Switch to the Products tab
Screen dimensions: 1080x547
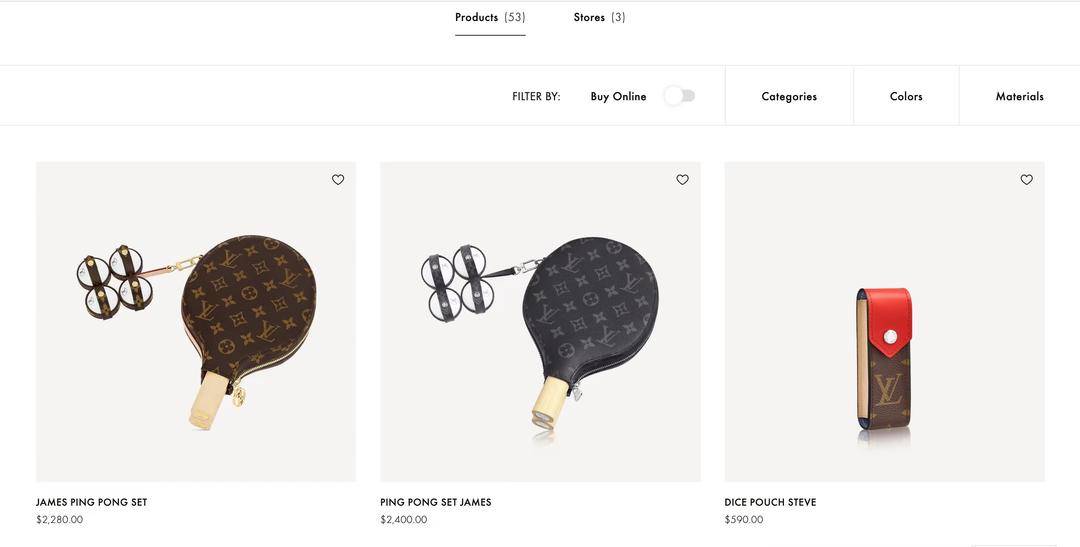(490, 18)
